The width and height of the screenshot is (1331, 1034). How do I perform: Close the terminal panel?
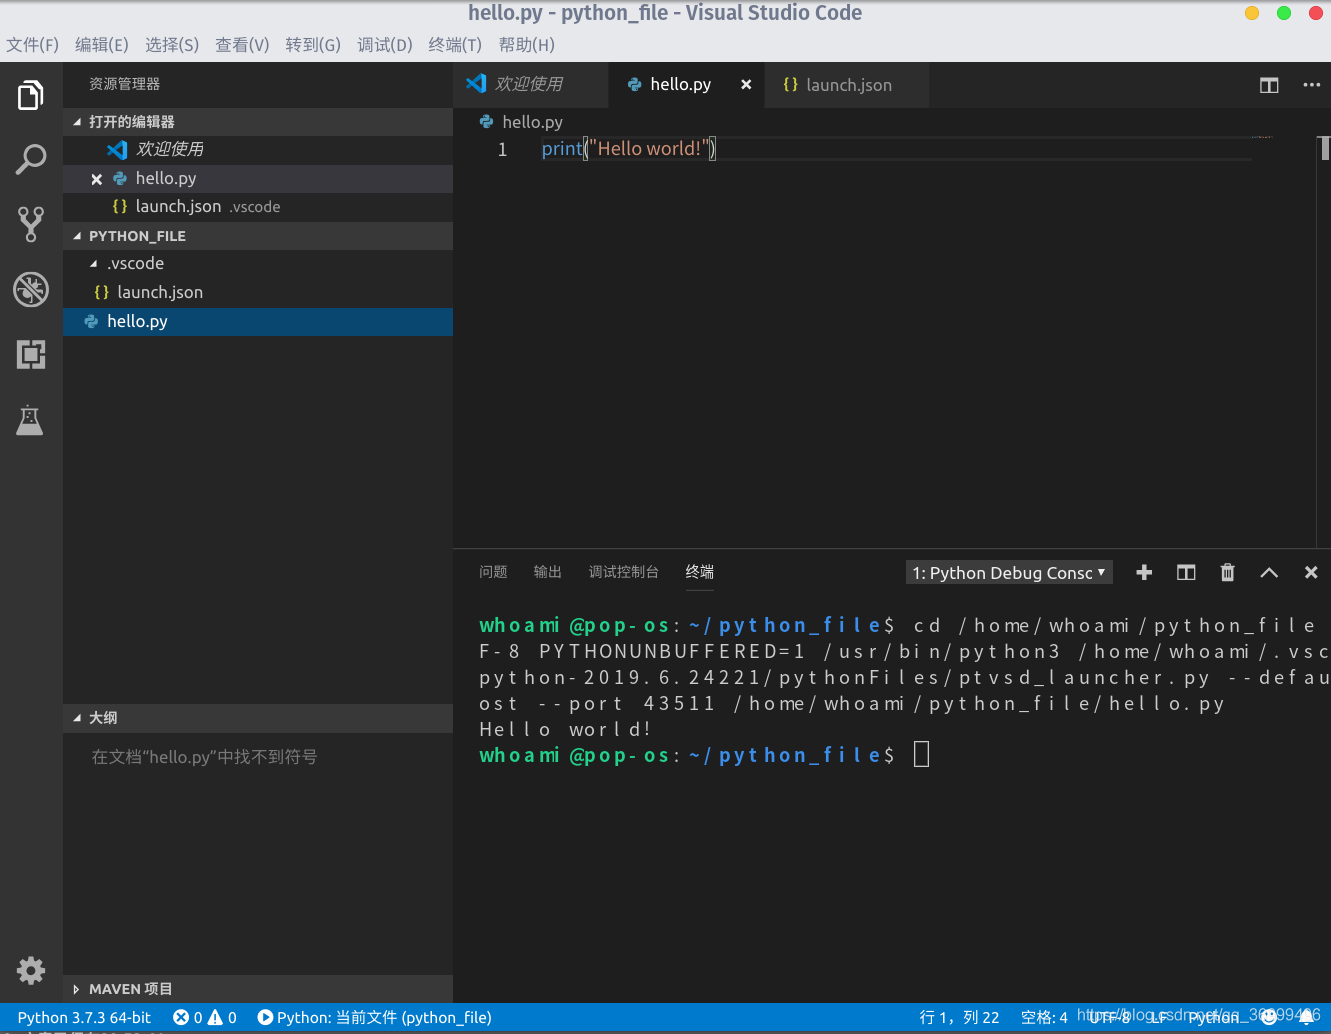click(x=1311, y=572)
